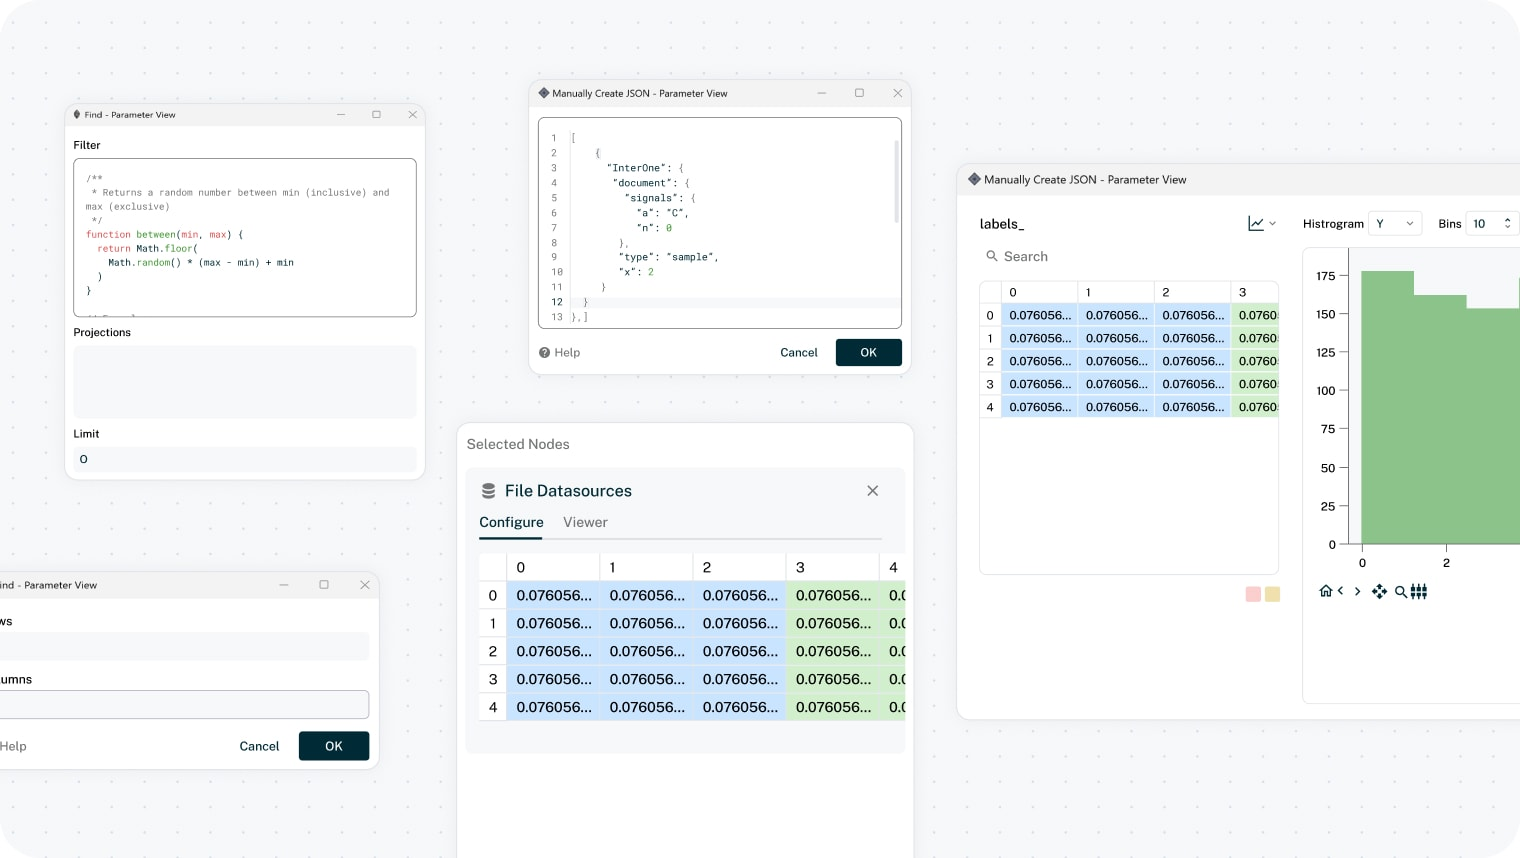Click OK in Manually Create JSON dialog
Image resolution: width=1520 pixels, height=858 pixels.
pos(868,352)
